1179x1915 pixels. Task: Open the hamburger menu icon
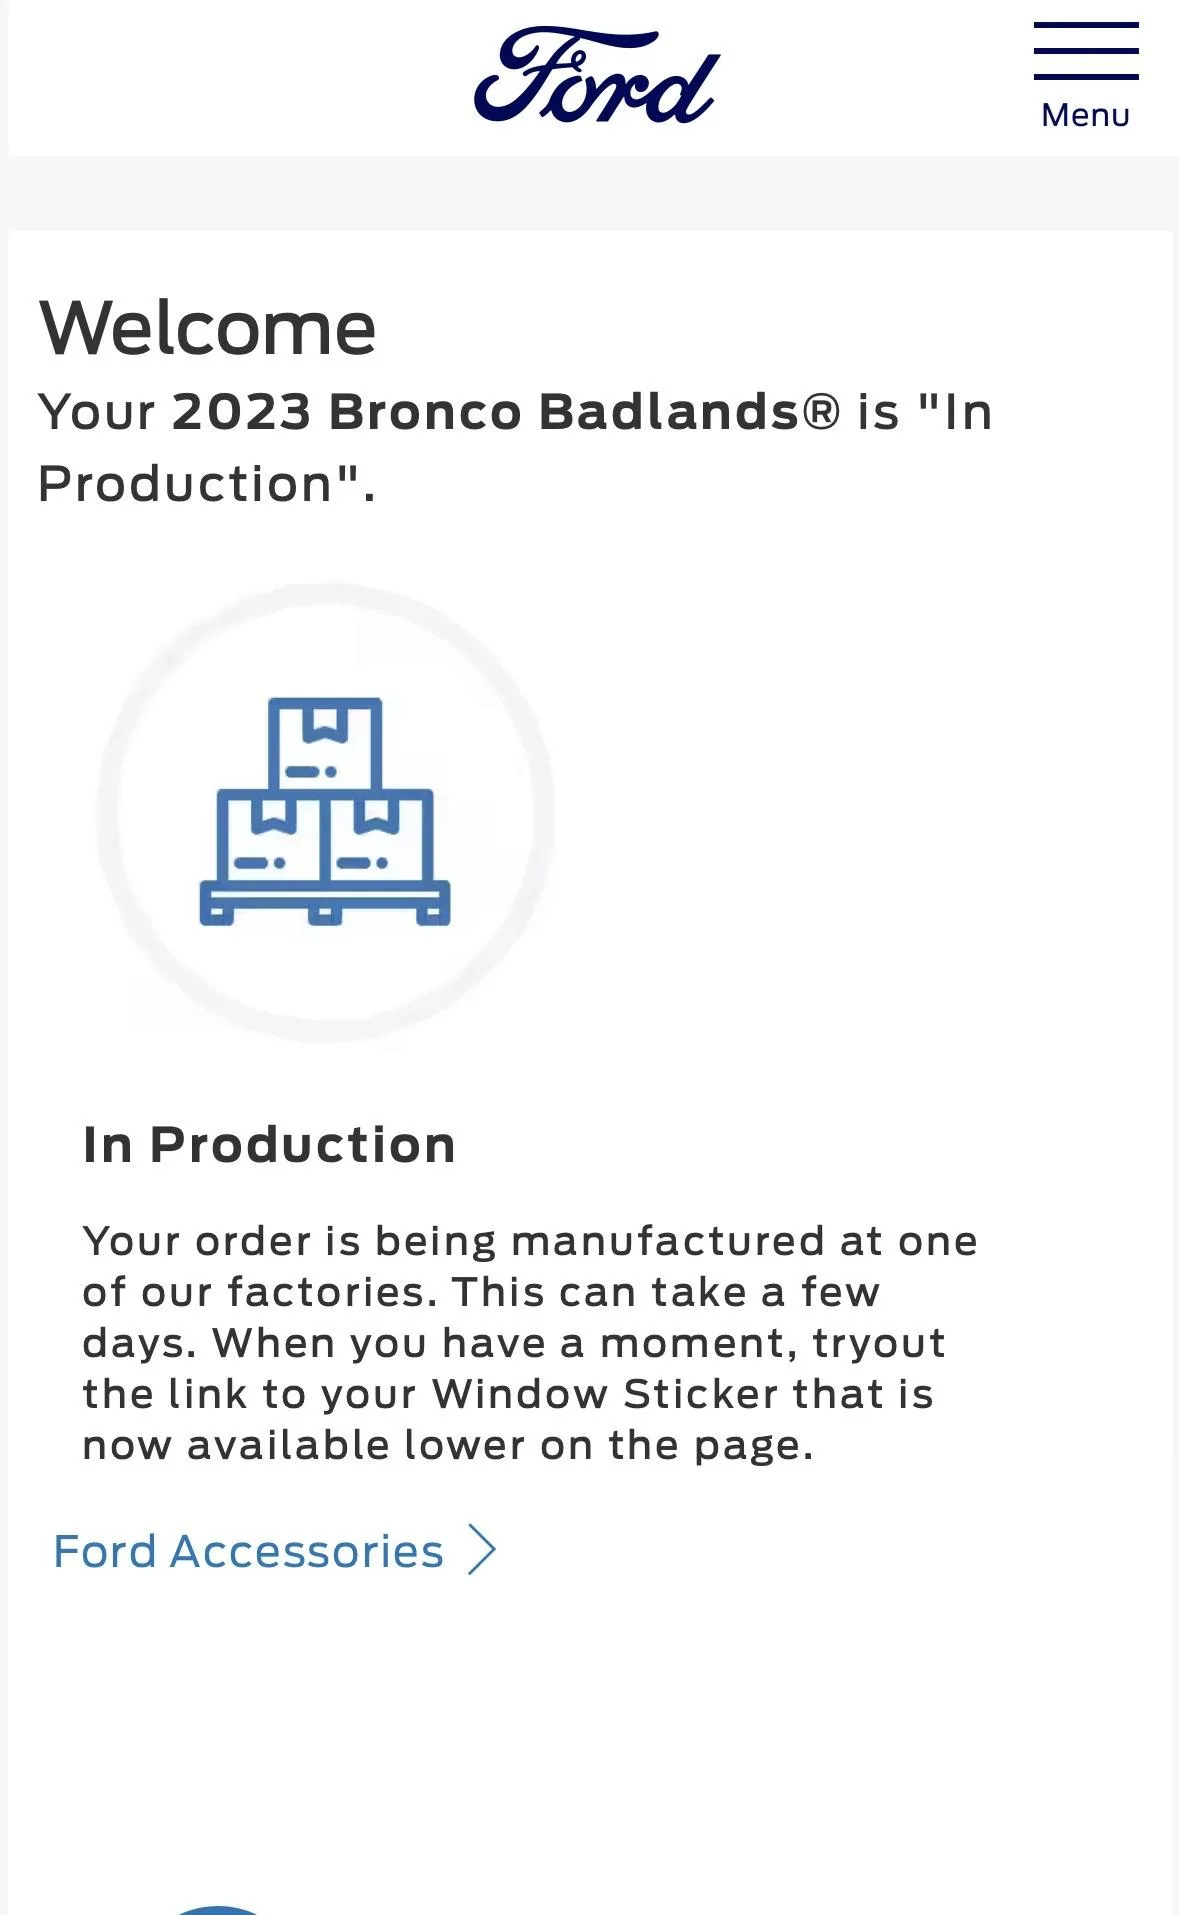[x=1086, y=50]
